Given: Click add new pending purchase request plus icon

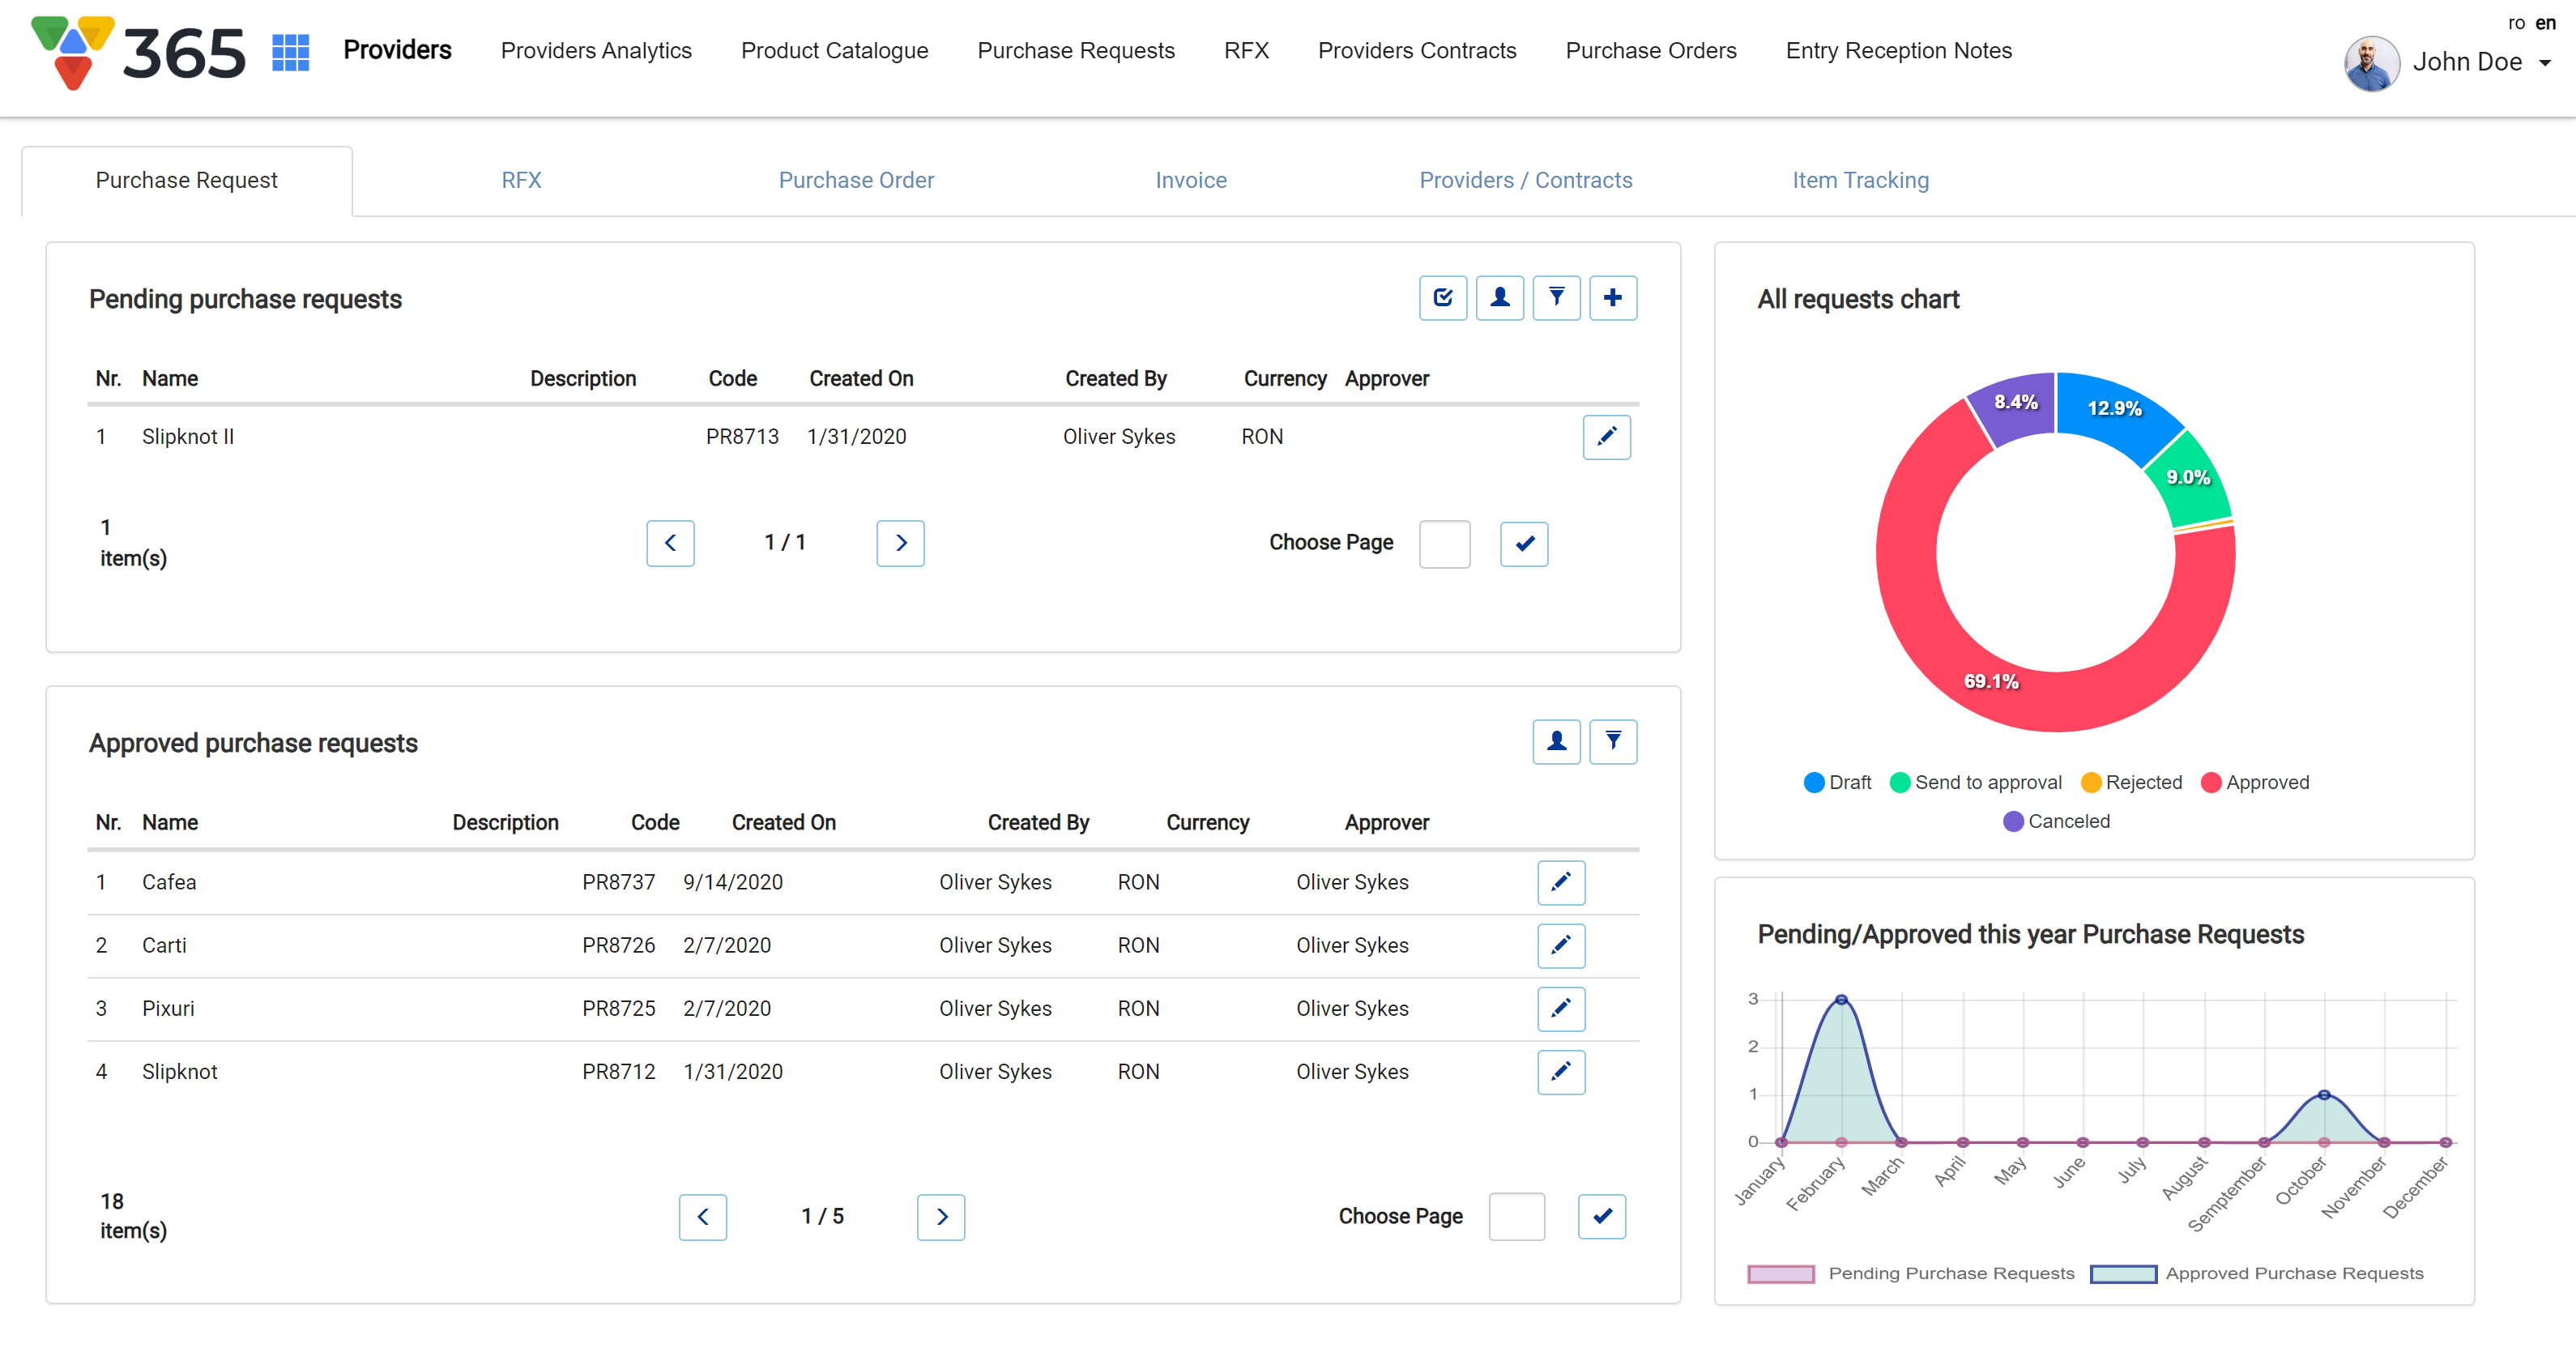Looking at the screenshot, I should (x=1612, y=297).
